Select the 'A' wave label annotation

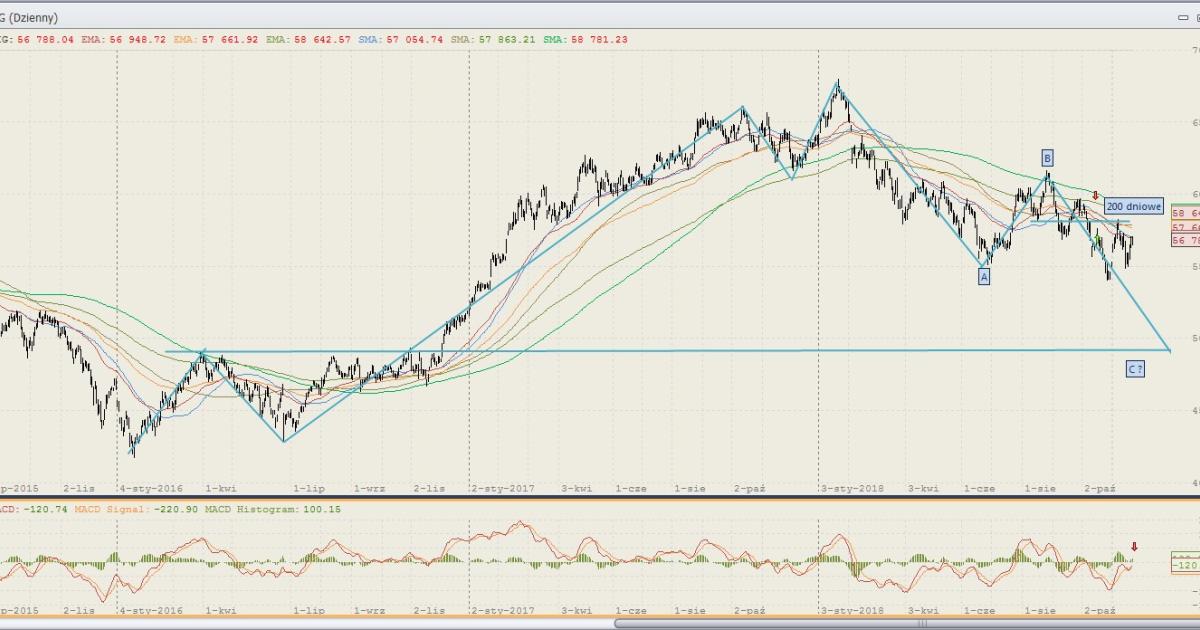[984, 277]
